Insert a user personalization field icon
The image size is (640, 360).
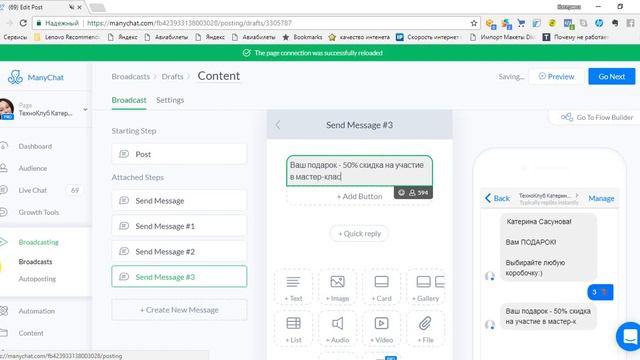pos(412,193)
